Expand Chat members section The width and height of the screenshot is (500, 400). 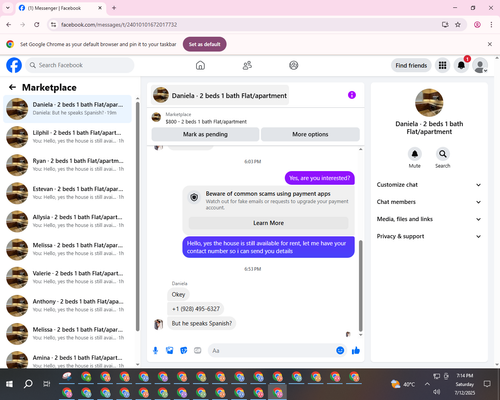point(429,202)
